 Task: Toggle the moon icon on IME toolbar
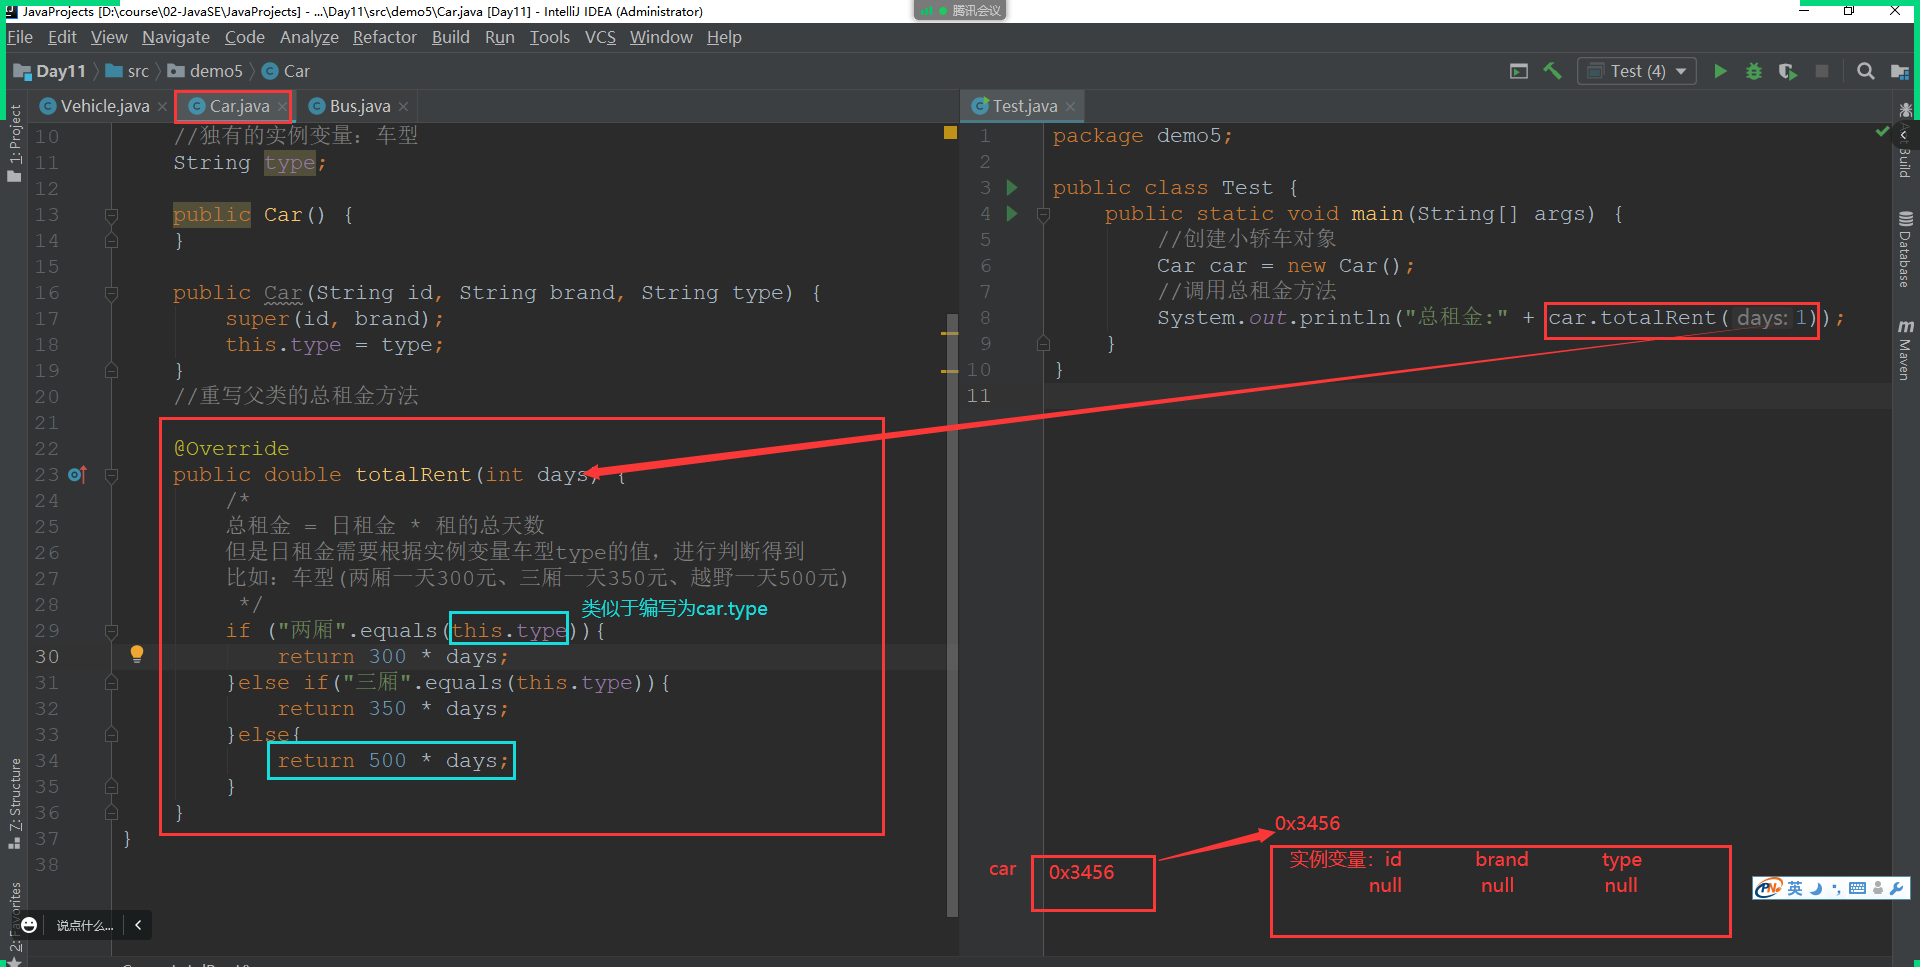[1816, 888]
